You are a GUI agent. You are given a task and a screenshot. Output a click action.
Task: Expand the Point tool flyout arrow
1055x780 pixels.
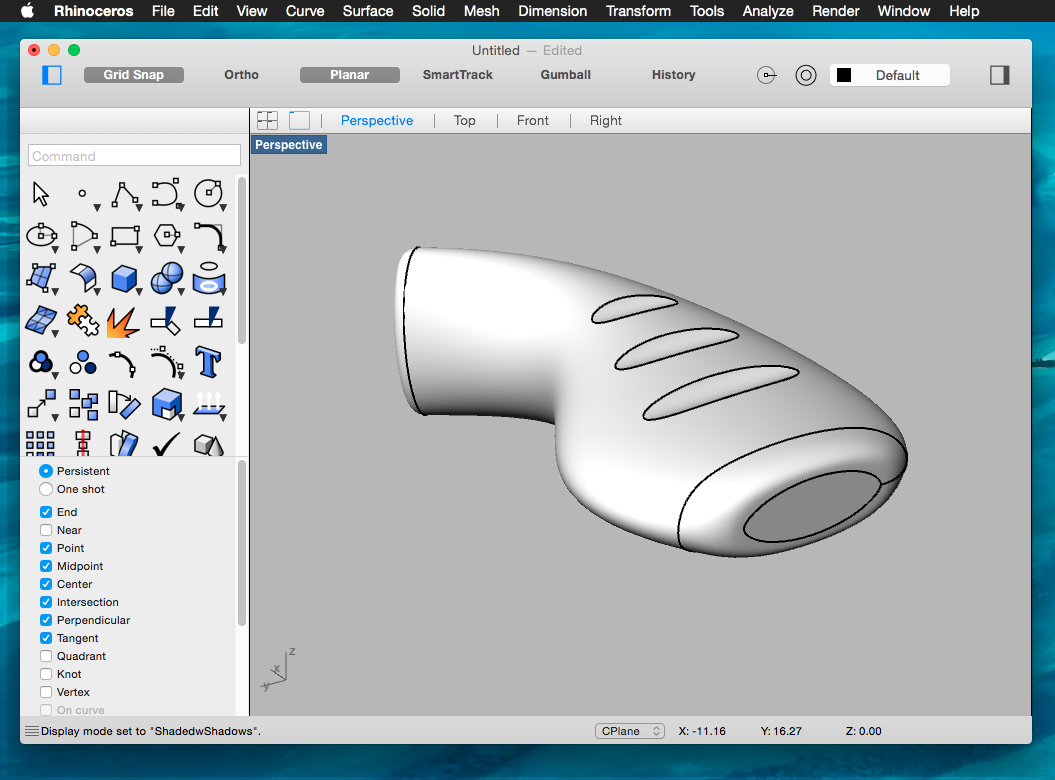click(x=97, y=207)
